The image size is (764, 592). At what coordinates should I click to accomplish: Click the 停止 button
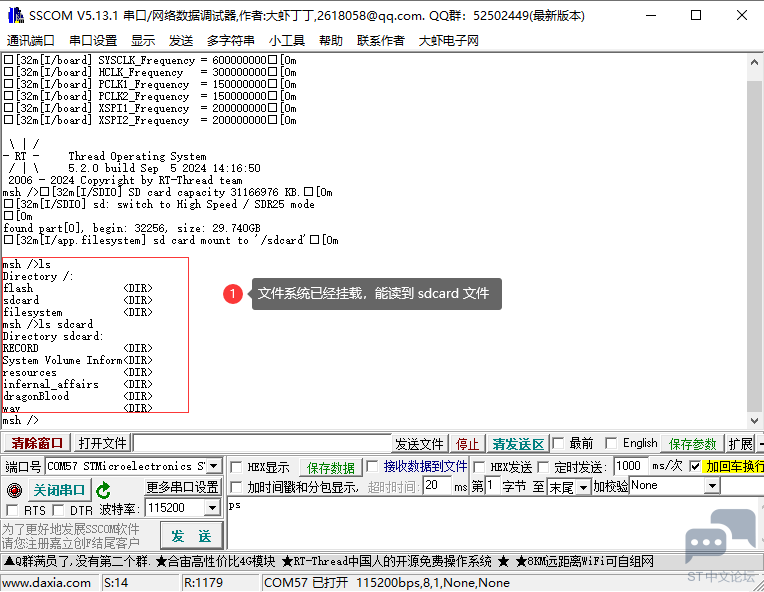(x=467, y=444)
